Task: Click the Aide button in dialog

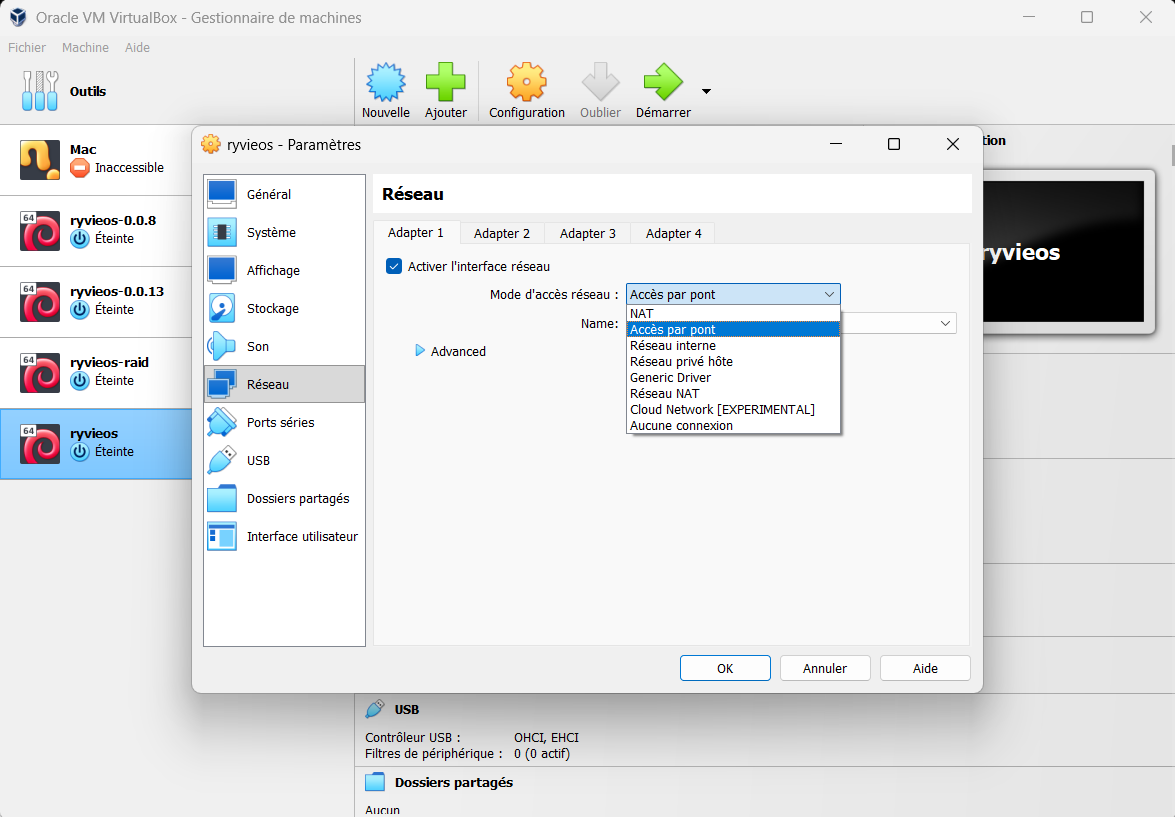Action: pos(925,668)
